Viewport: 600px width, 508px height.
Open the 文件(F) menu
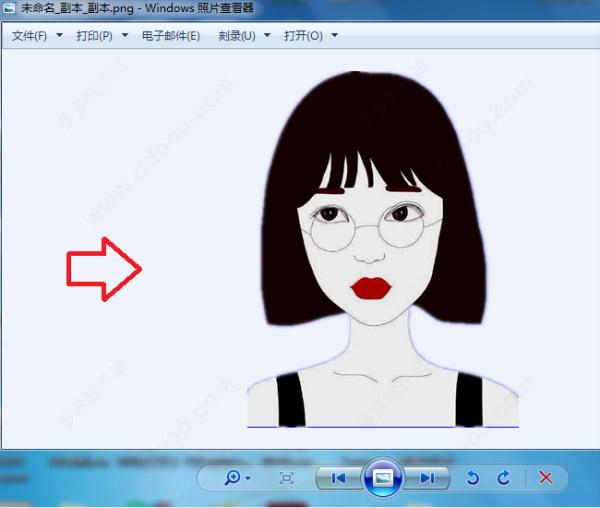pyautogui.click(x=29, y=36)
